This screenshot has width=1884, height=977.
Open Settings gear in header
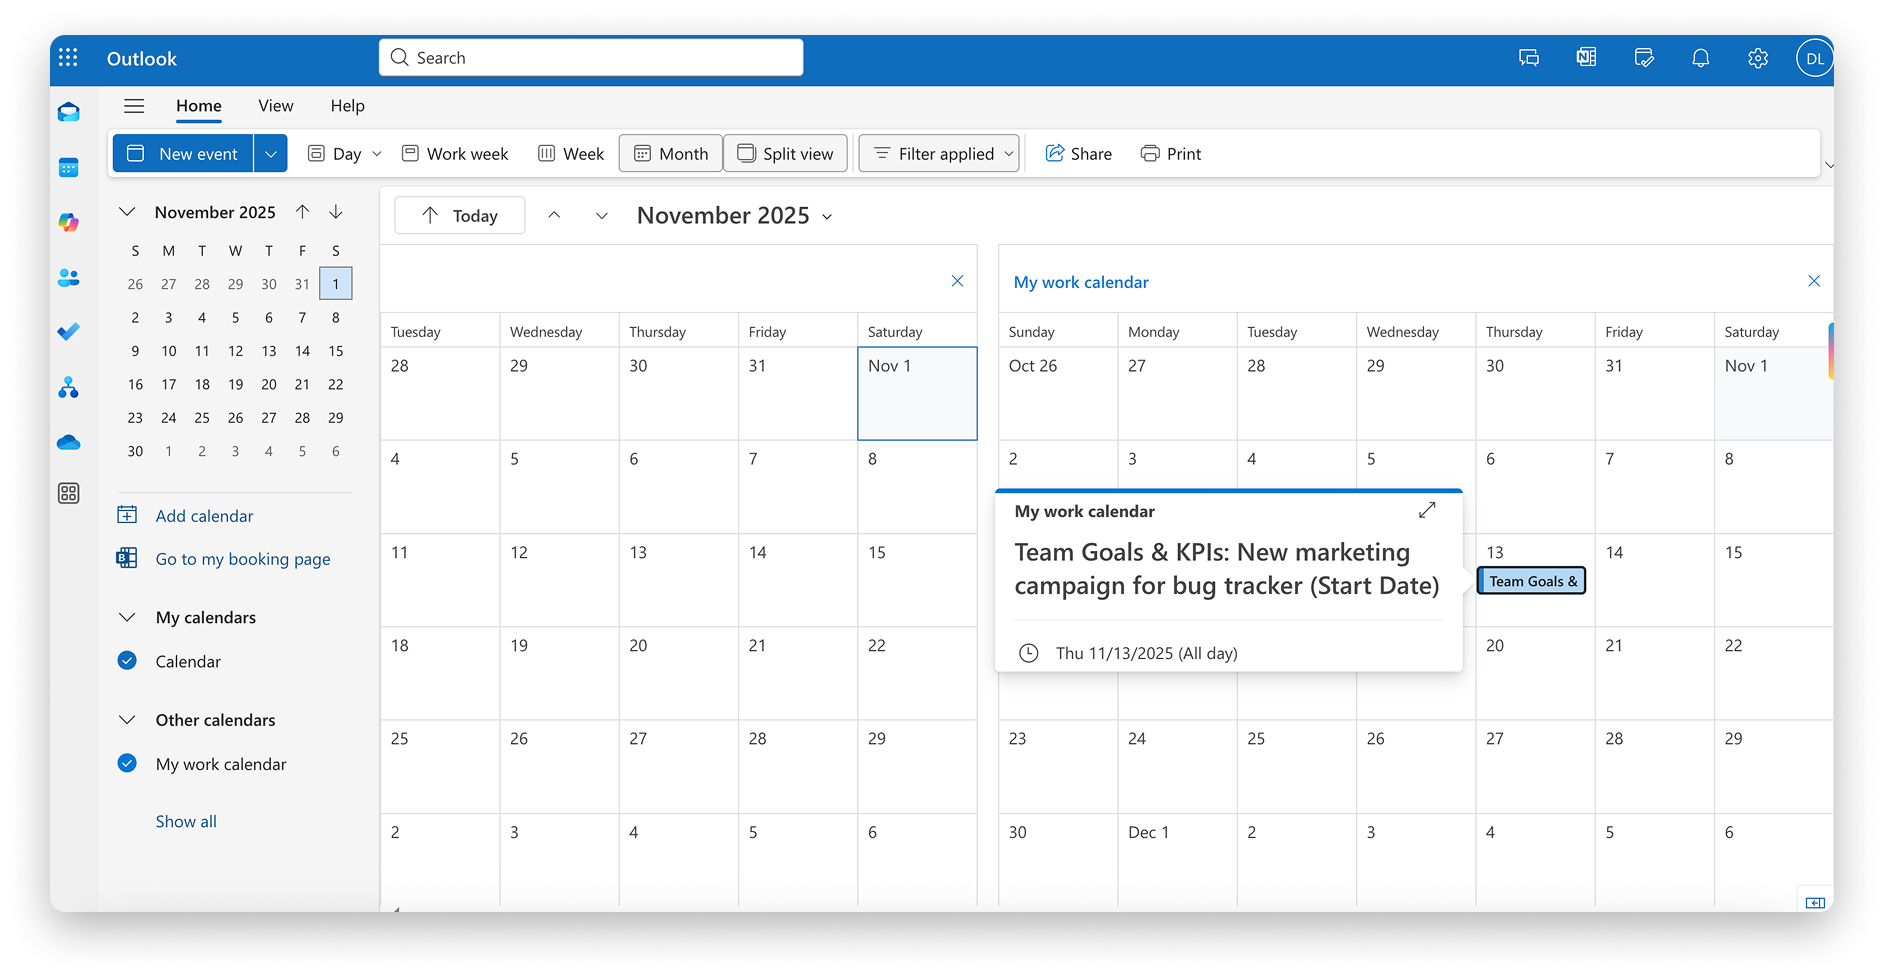click(1757, 58)
